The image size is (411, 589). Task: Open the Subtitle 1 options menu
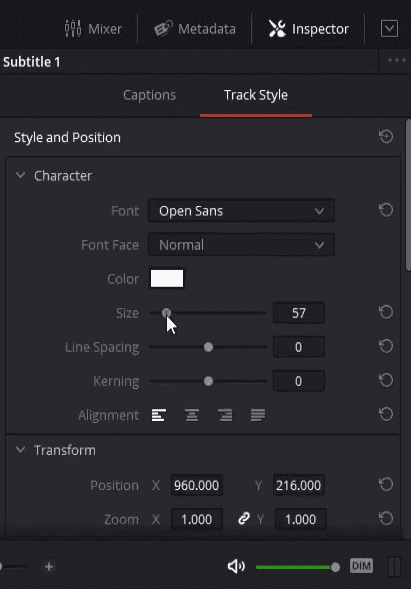[x=397, y=60]
